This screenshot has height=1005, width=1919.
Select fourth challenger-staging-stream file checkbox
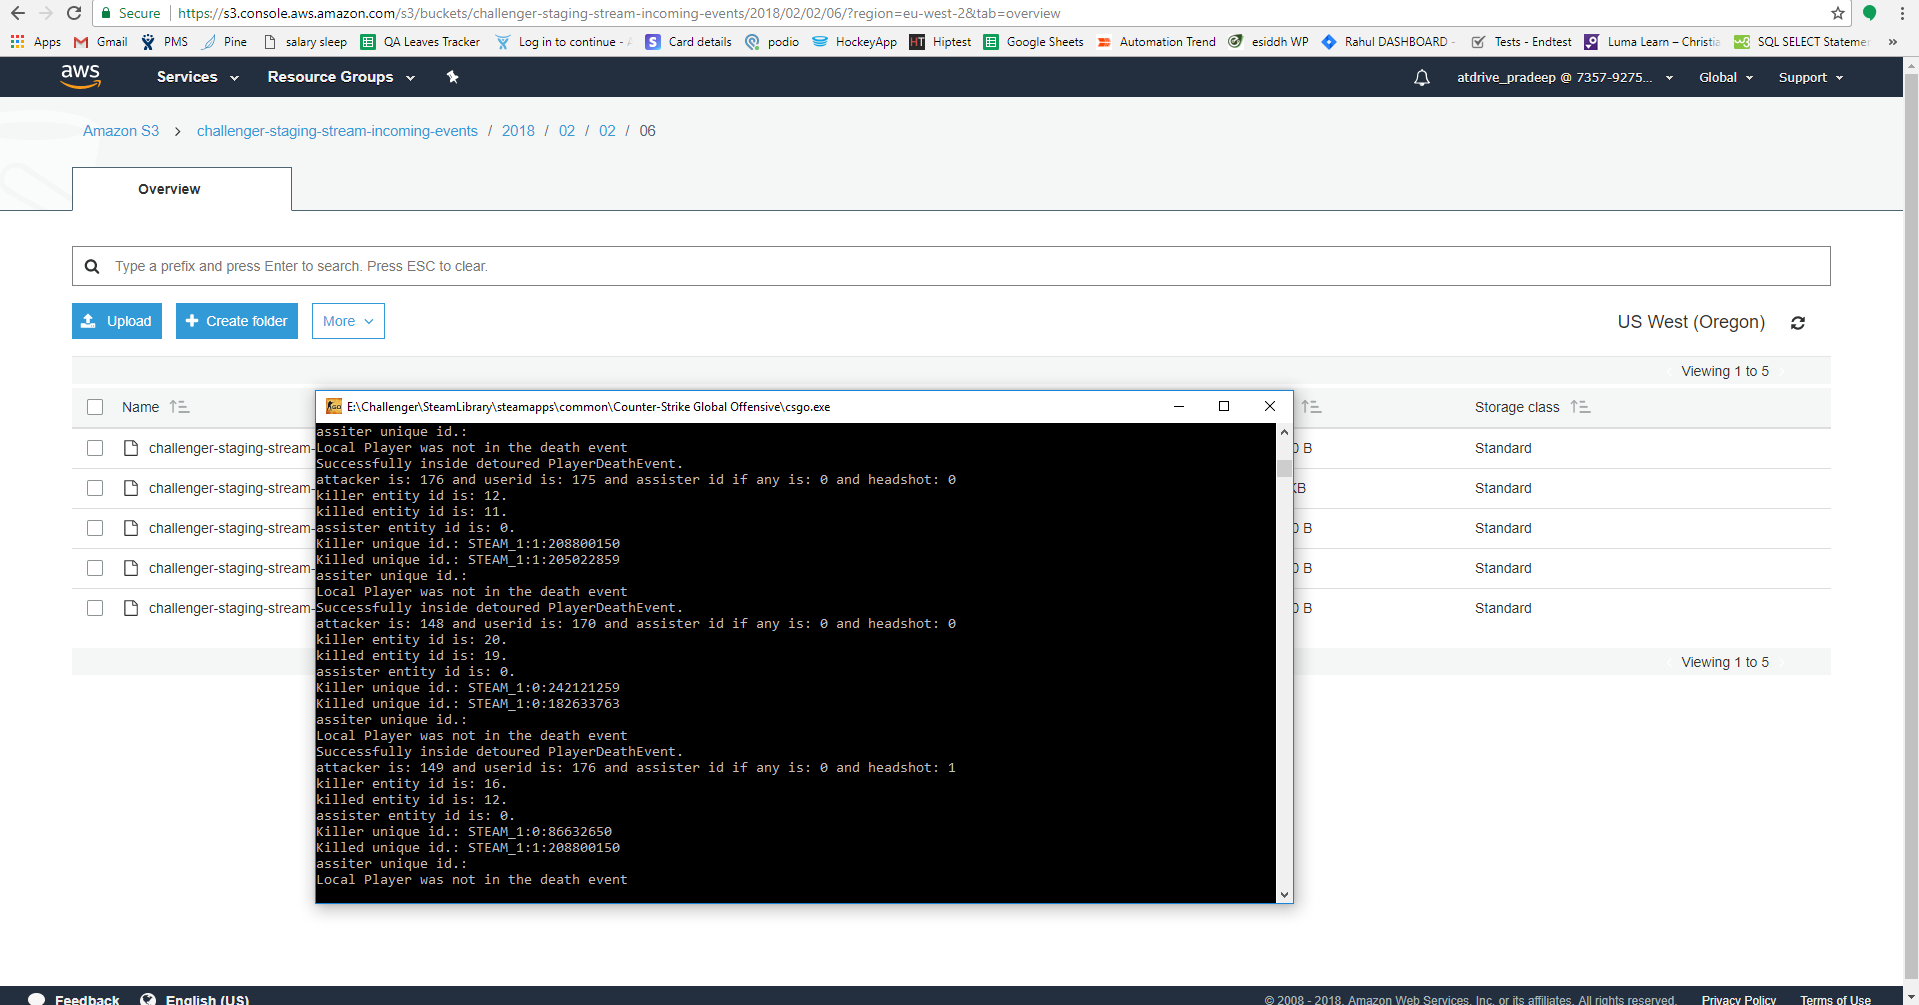click(x=95, y=568)
